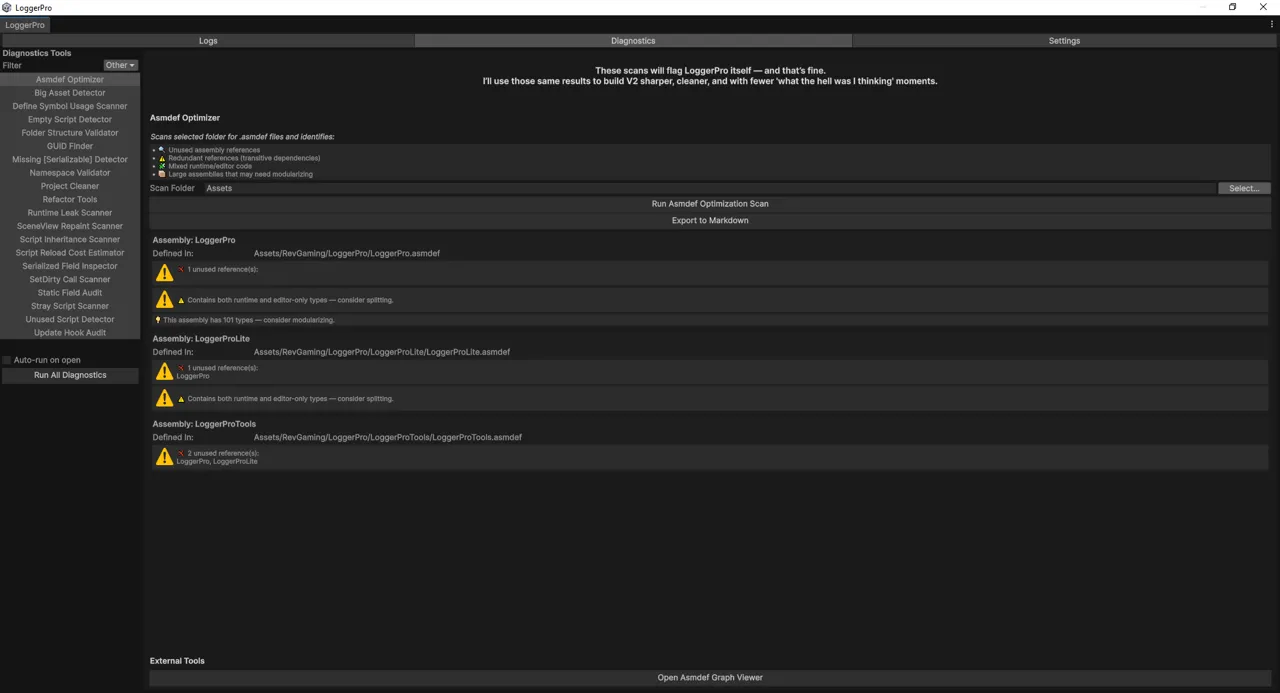Open the GUID Finder tool
Screen dimensions: 1280x693
pos(70,146)
